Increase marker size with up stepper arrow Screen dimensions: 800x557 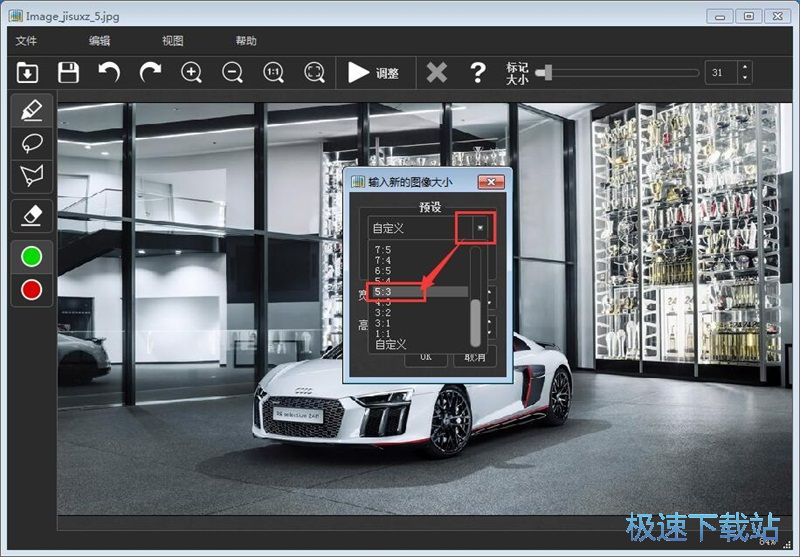click(745, 67)
